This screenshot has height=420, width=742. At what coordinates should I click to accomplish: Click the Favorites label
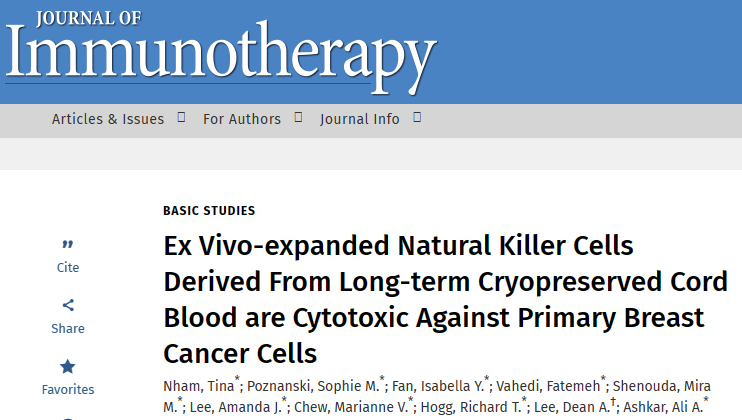68,390
